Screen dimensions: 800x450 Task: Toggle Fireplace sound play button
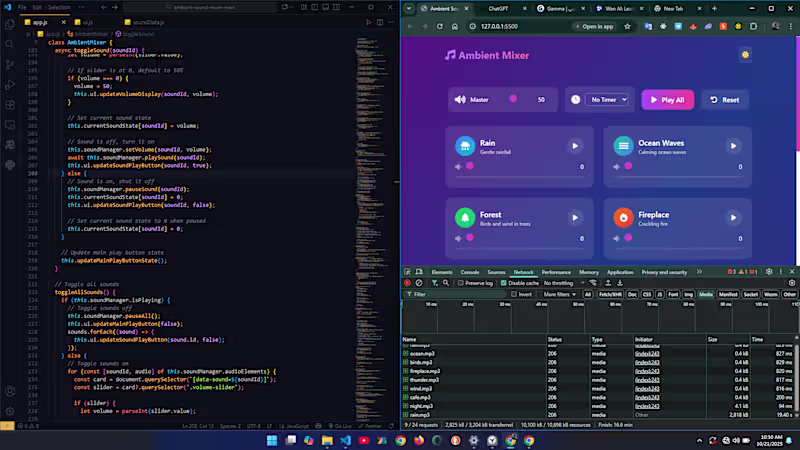[x=733, y=218]
